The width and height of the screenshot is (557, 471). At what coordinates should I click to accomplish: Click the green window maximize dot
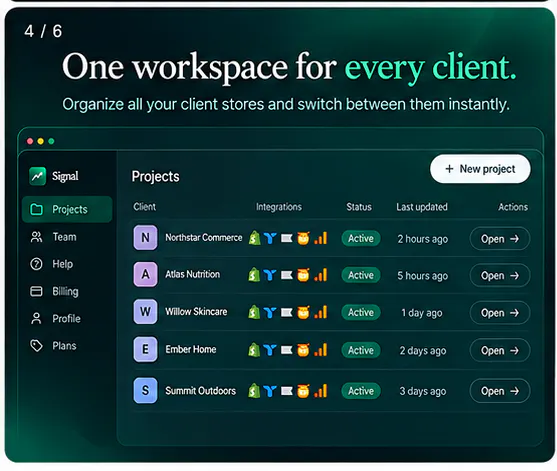point(51,141)
